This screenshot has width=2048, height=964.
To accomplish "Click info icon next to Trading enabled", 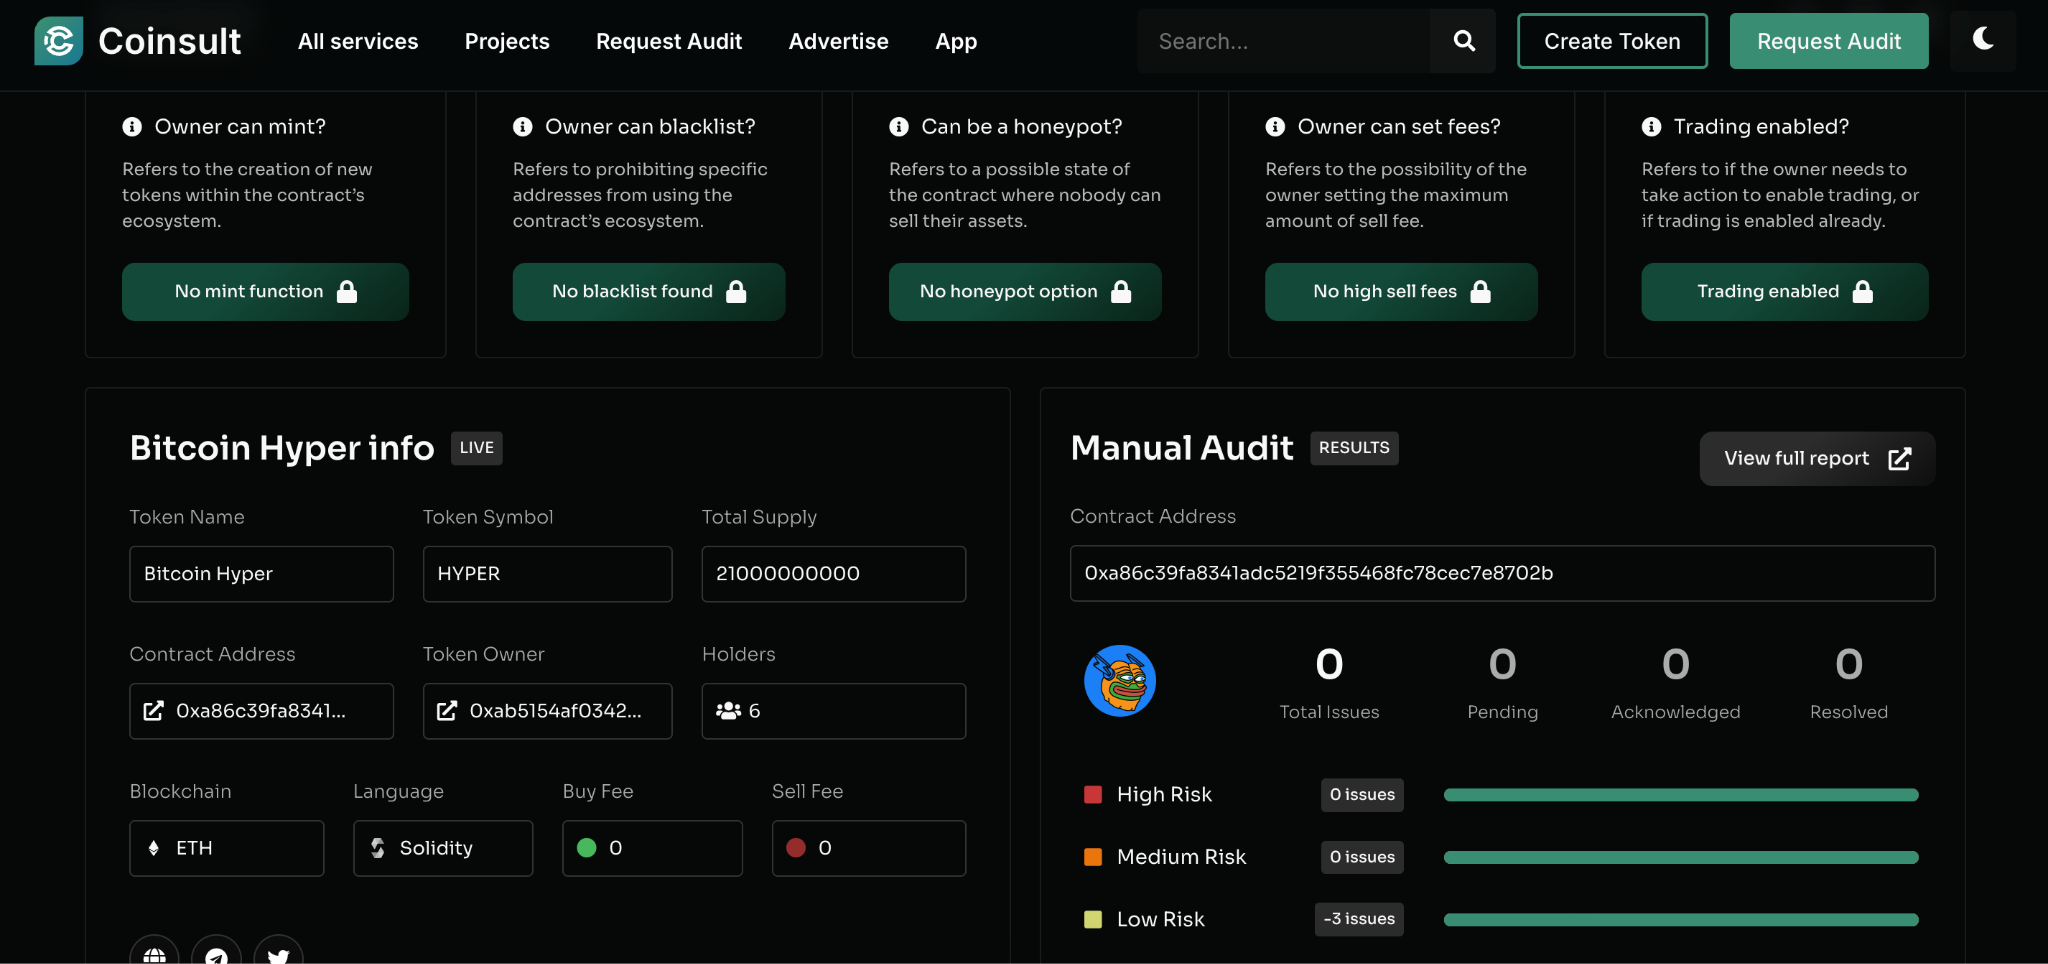I will click(x=1651, y=127).
